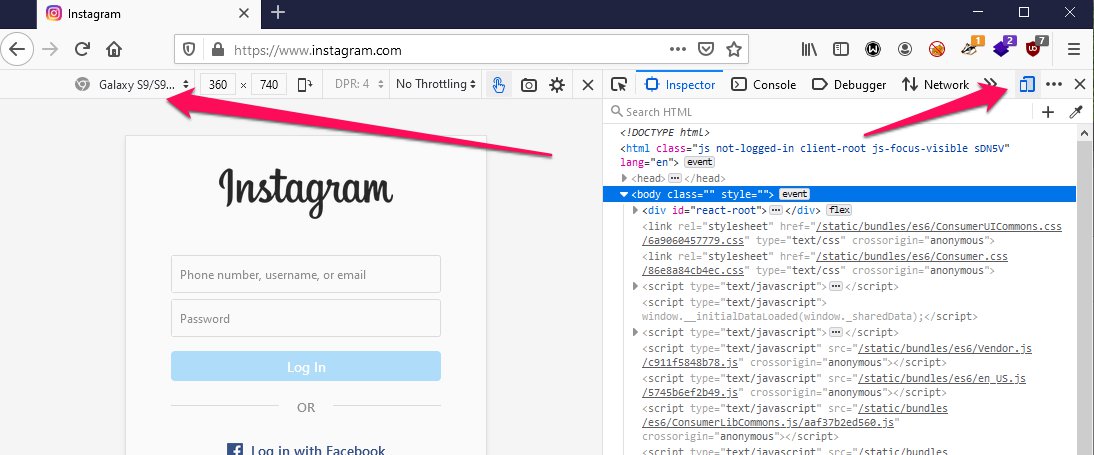Show more devtools tabs chevron
This screenshot has height=455, width=1094.
[x=991, y=84]
